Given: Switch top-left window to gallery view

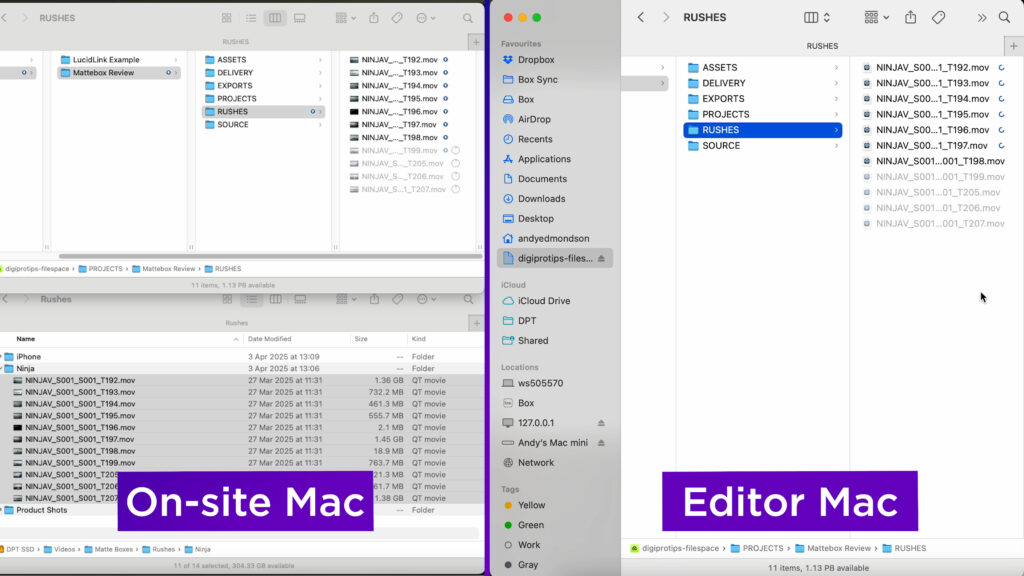Looking at the screenshot, I should pyautogui.click(x=299, y=18).
